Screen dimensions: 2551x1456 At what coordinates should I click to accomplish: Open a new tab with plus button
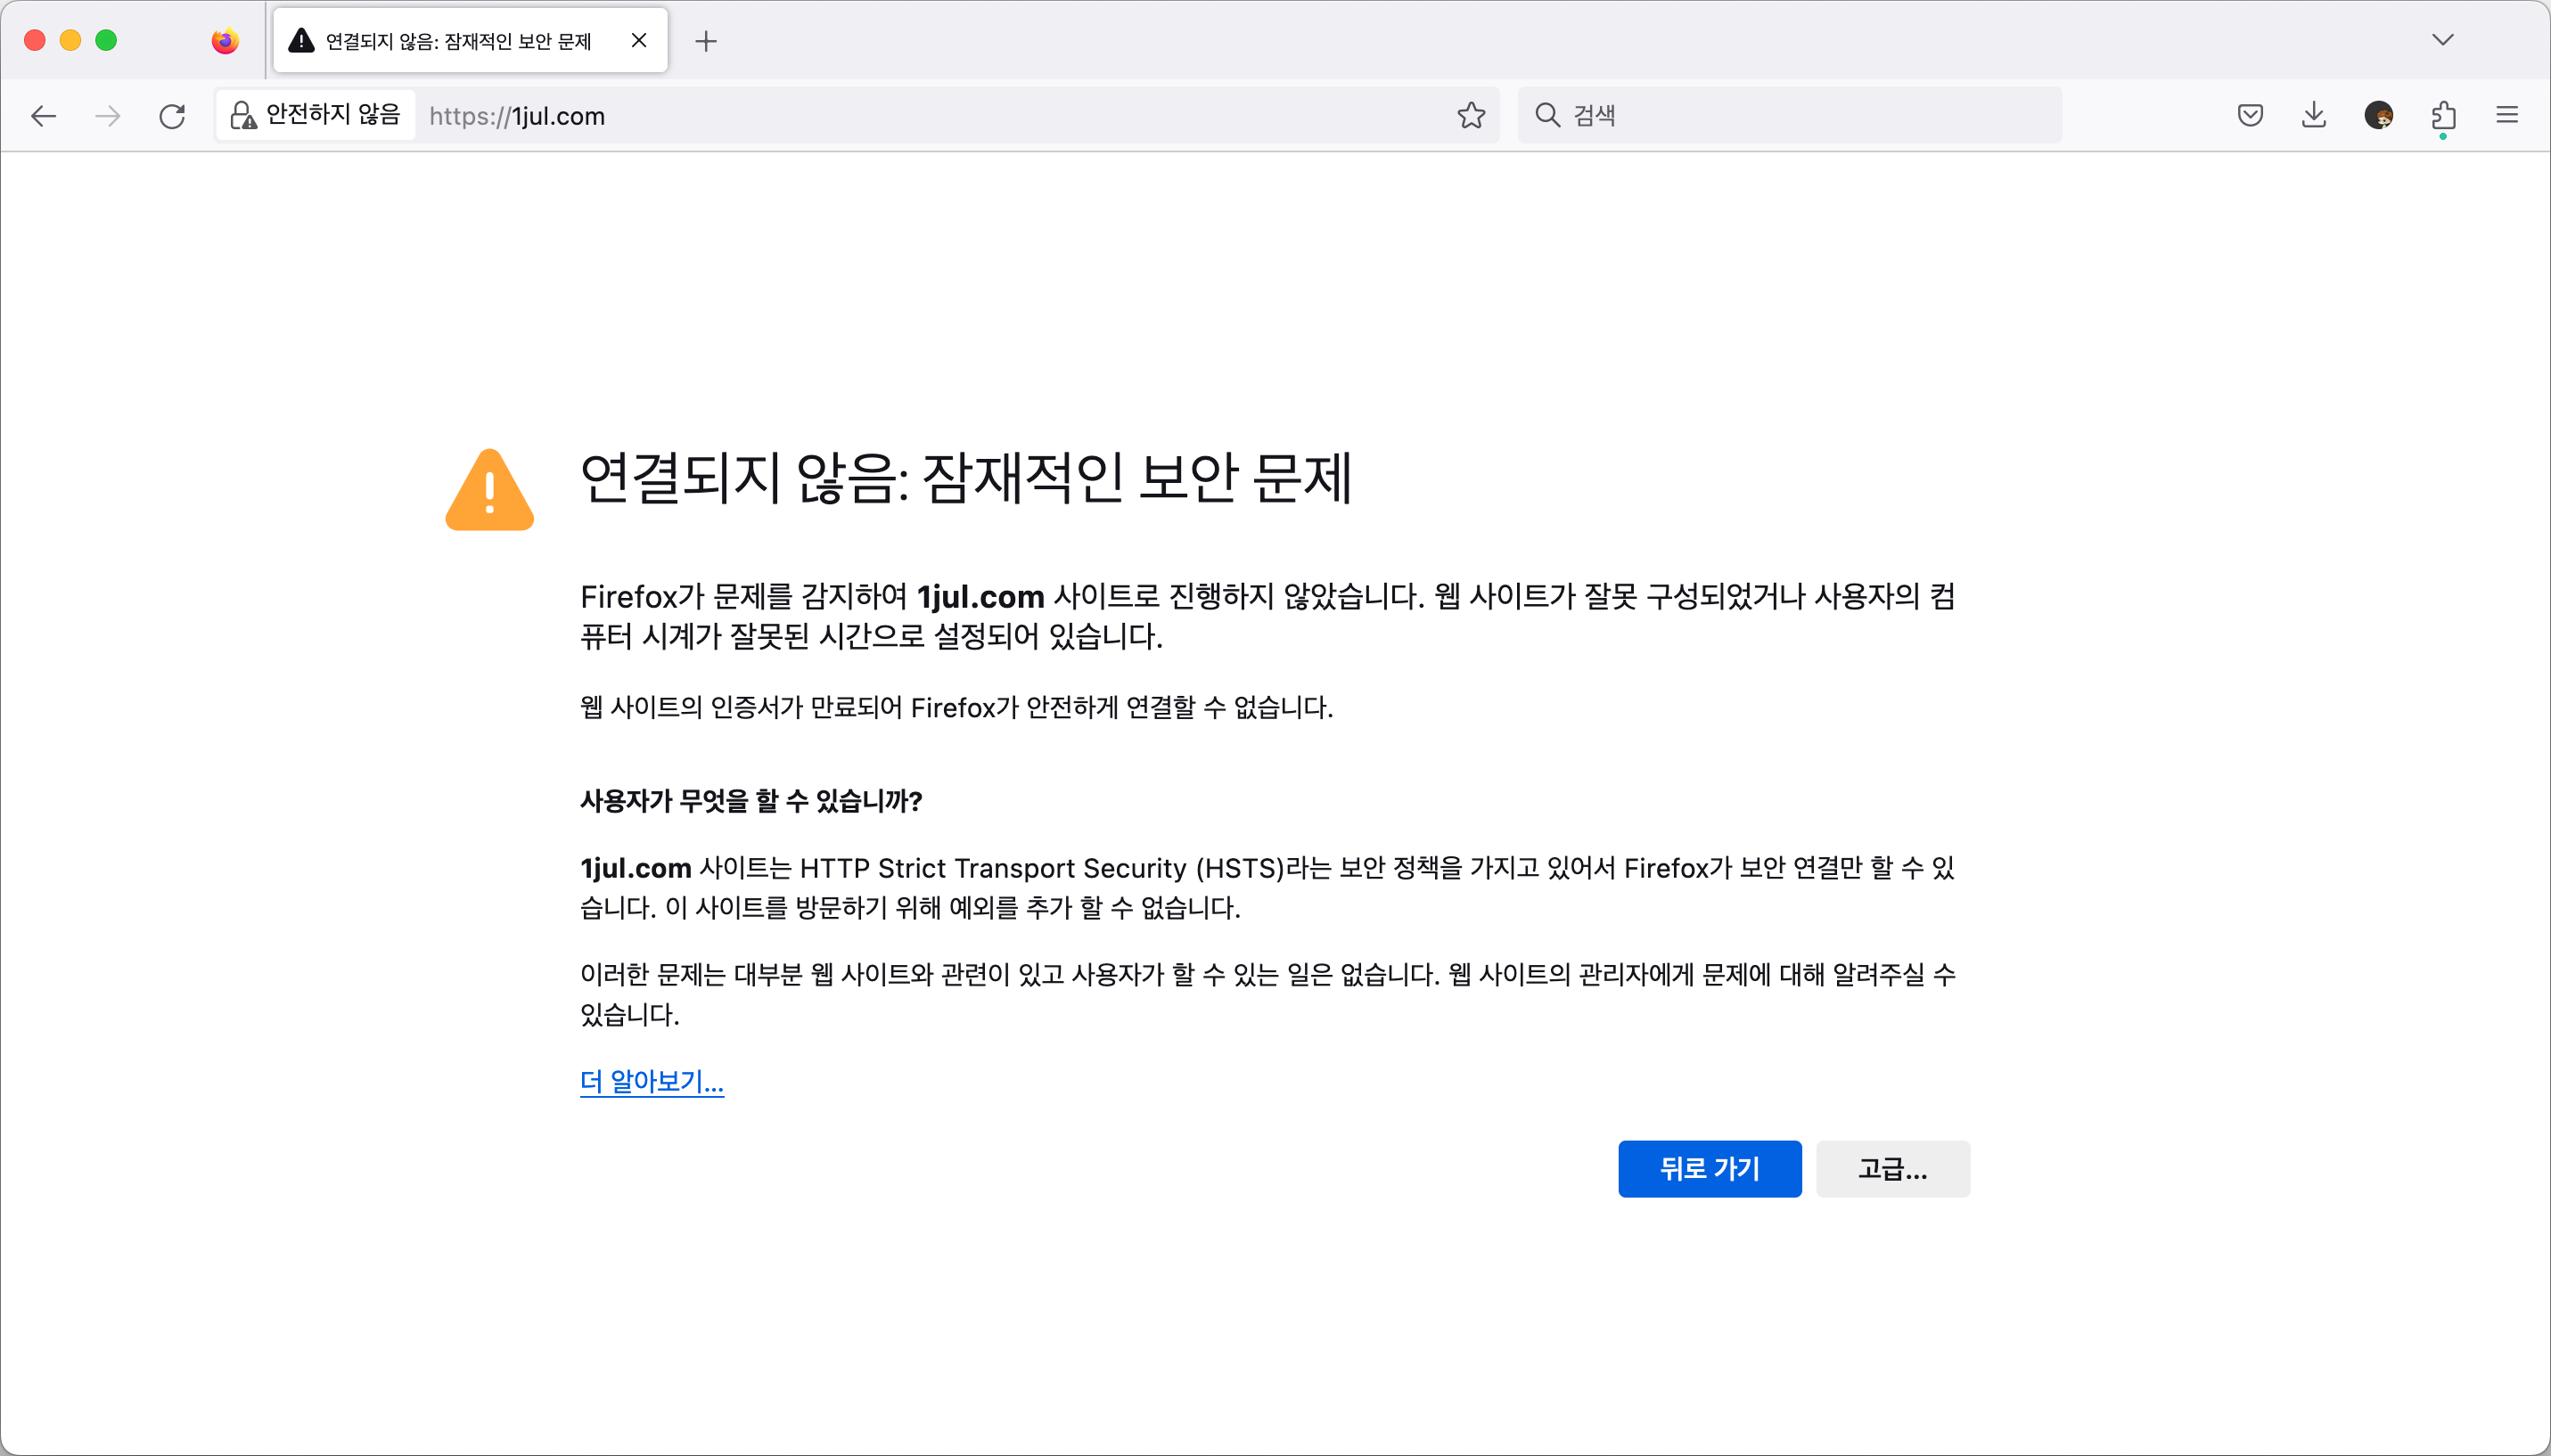(706, 41)
